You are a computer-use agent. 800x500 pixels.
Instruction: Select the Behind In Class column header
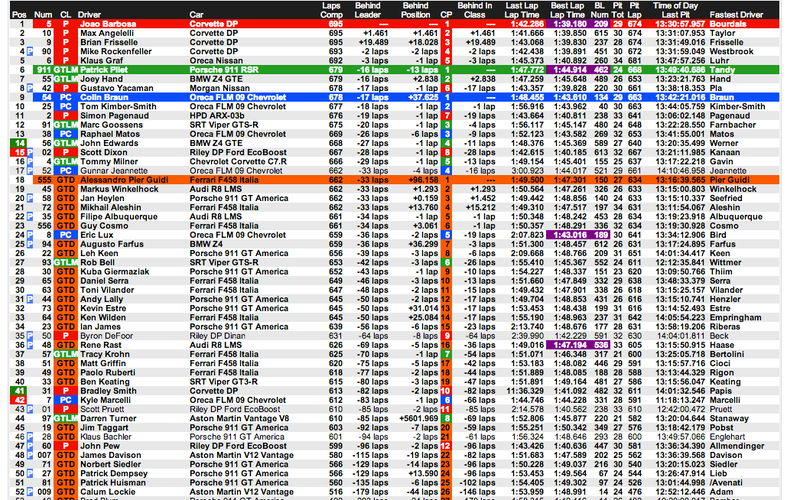[x=474, y=10]
